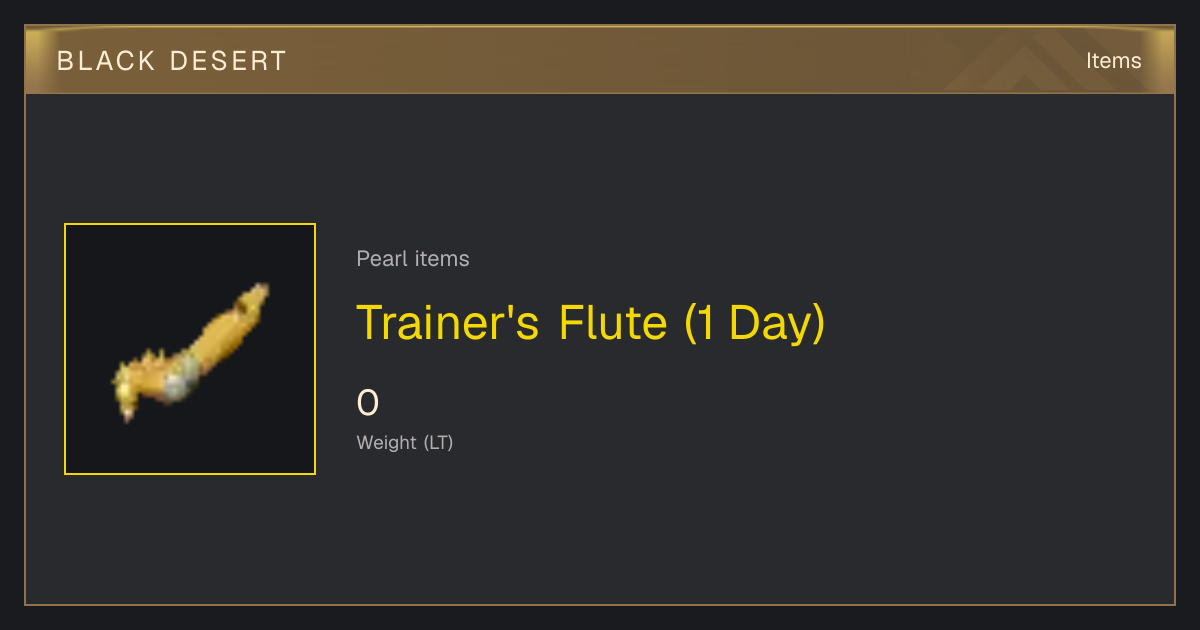Click the feathered end of the flute icon

point(132,388)
